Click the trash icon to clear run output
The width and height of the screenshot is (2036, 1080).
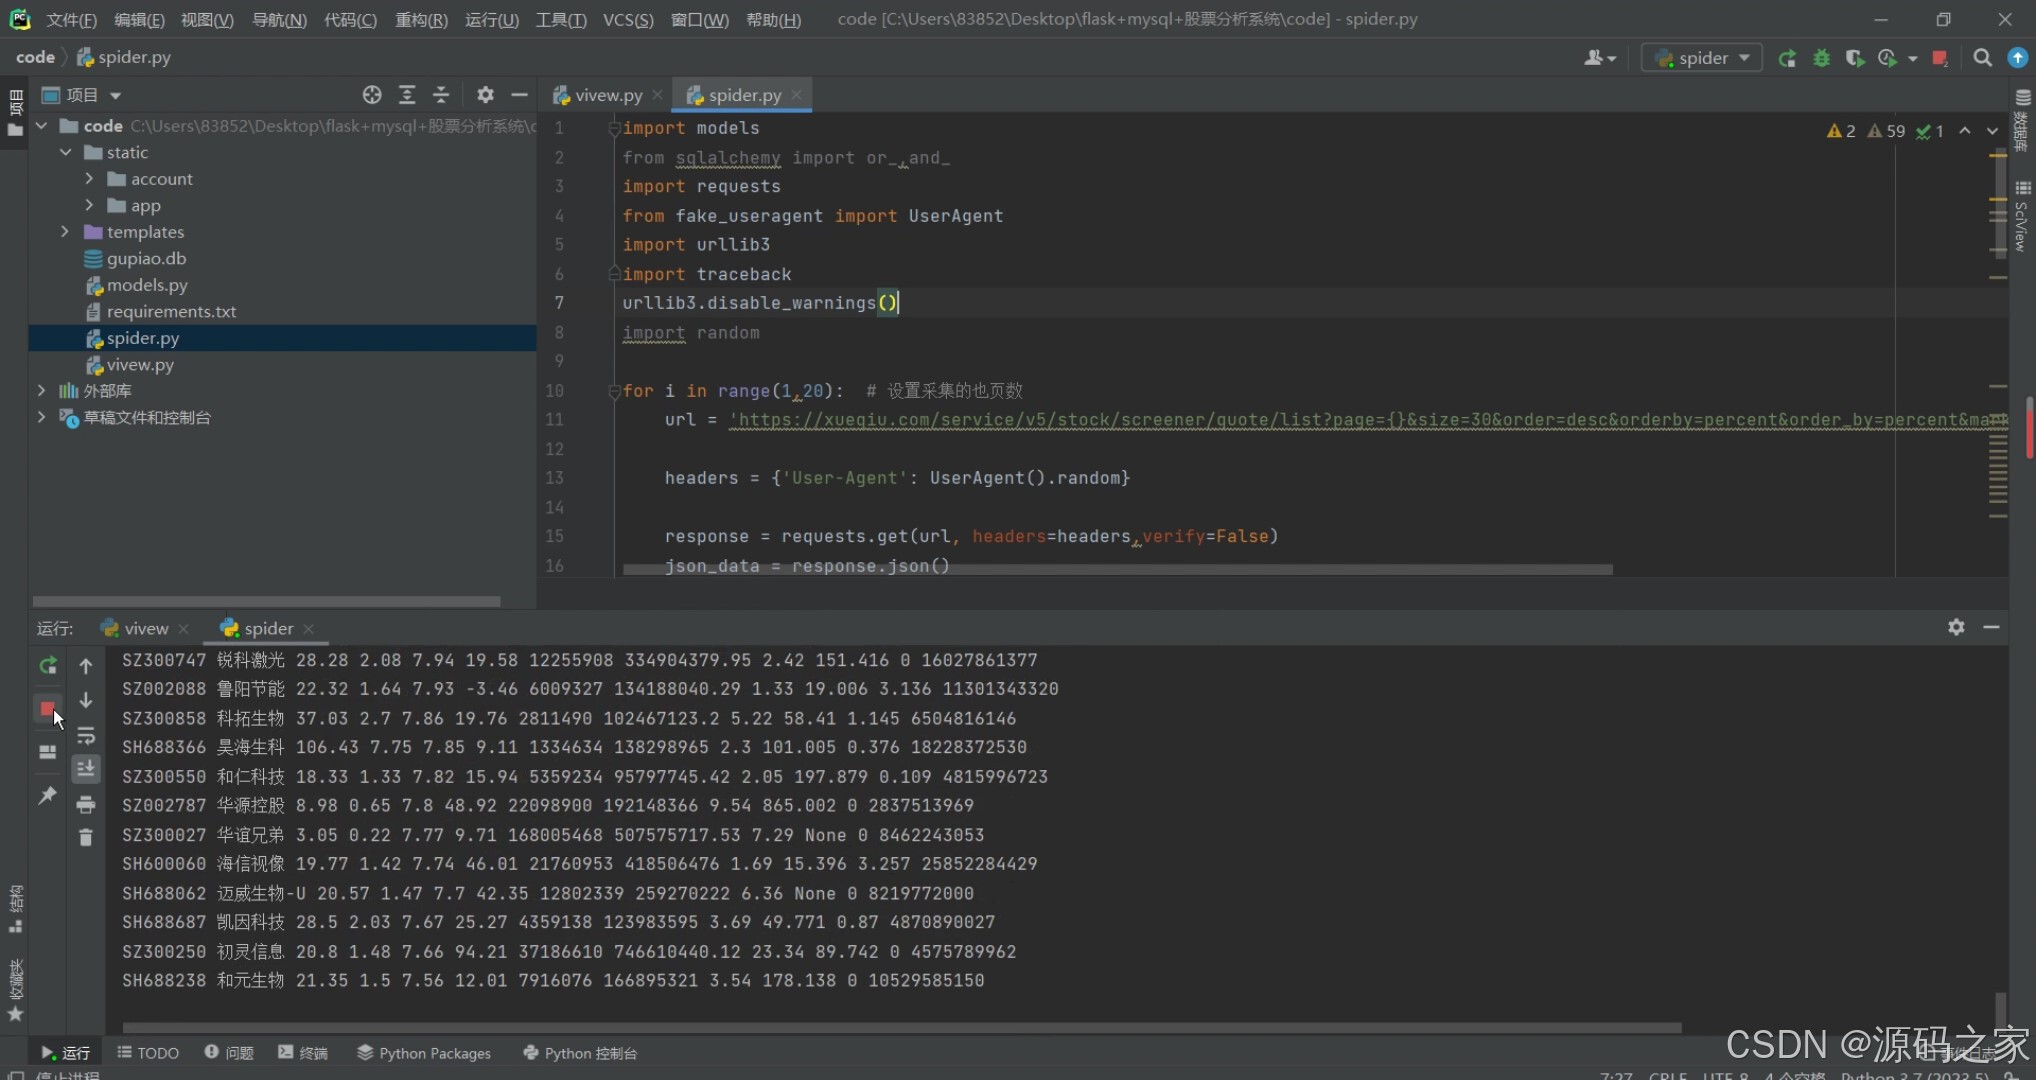(86, 837)
